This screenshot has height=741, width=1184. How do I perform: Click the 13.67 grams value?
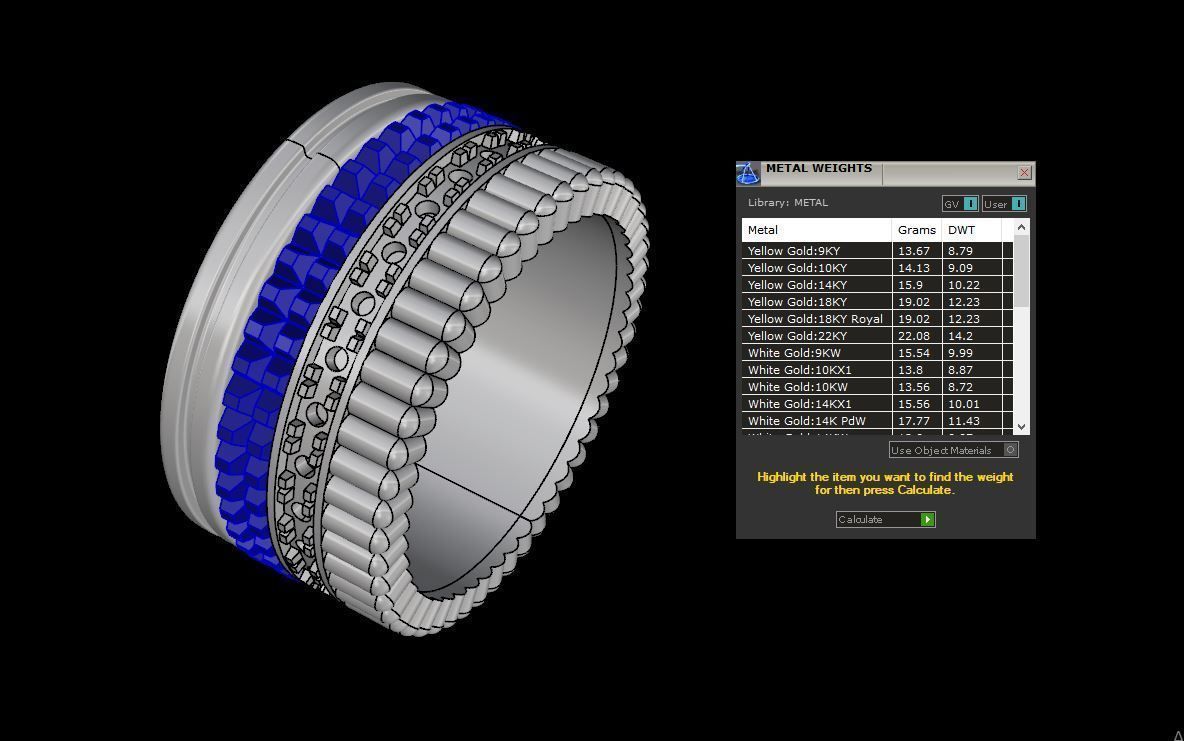point(914,251)
